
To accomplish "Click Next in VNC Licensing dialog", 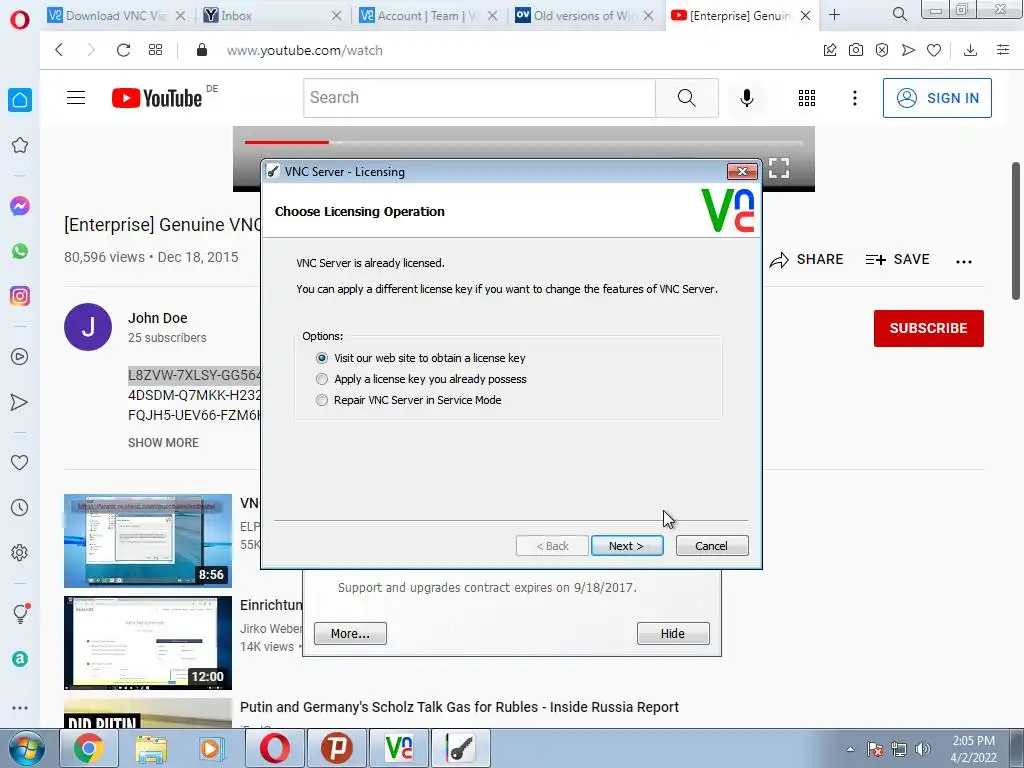I will [x=627, y=546].
